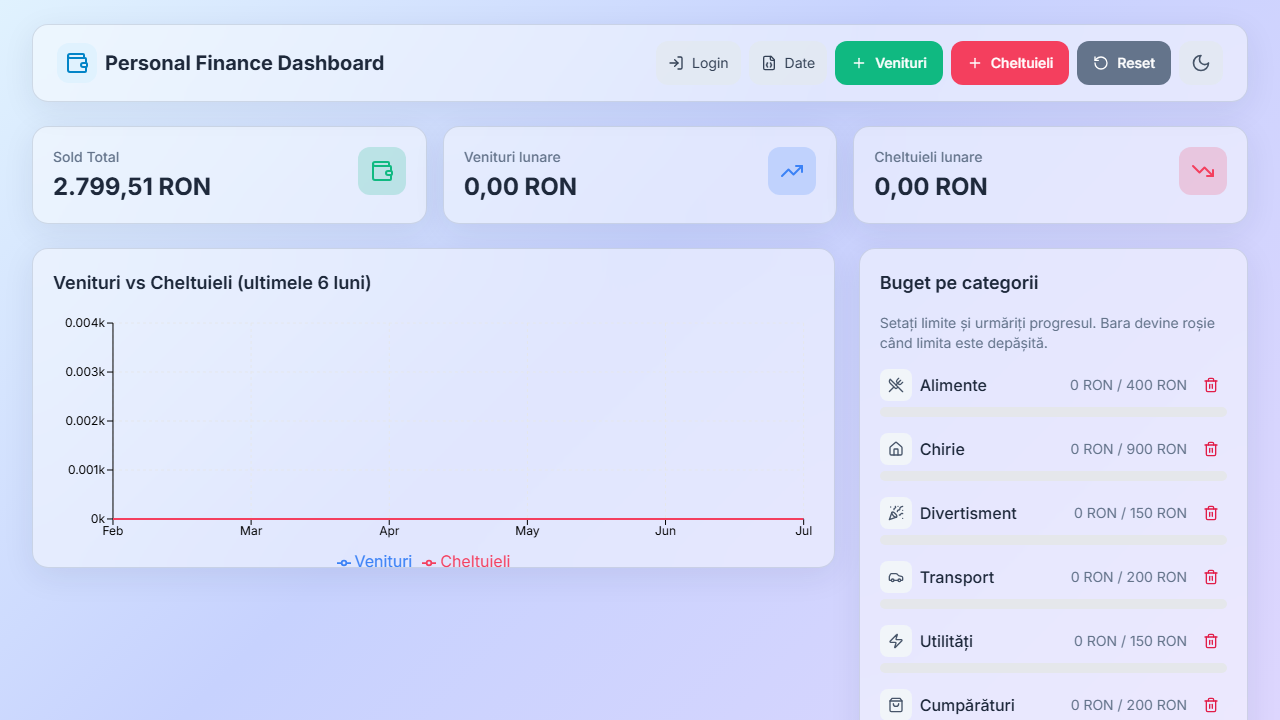
Task: Click the 0 RON / 400 RON amount
Action: coord(1128,385)
